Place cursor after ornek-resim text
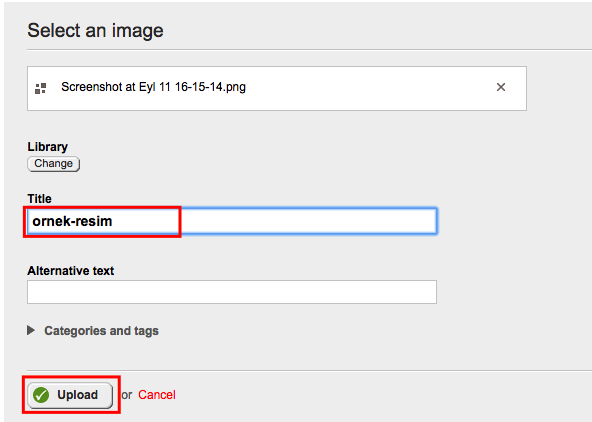Screen dimensions: 592x422 click(x=113, y=221)
